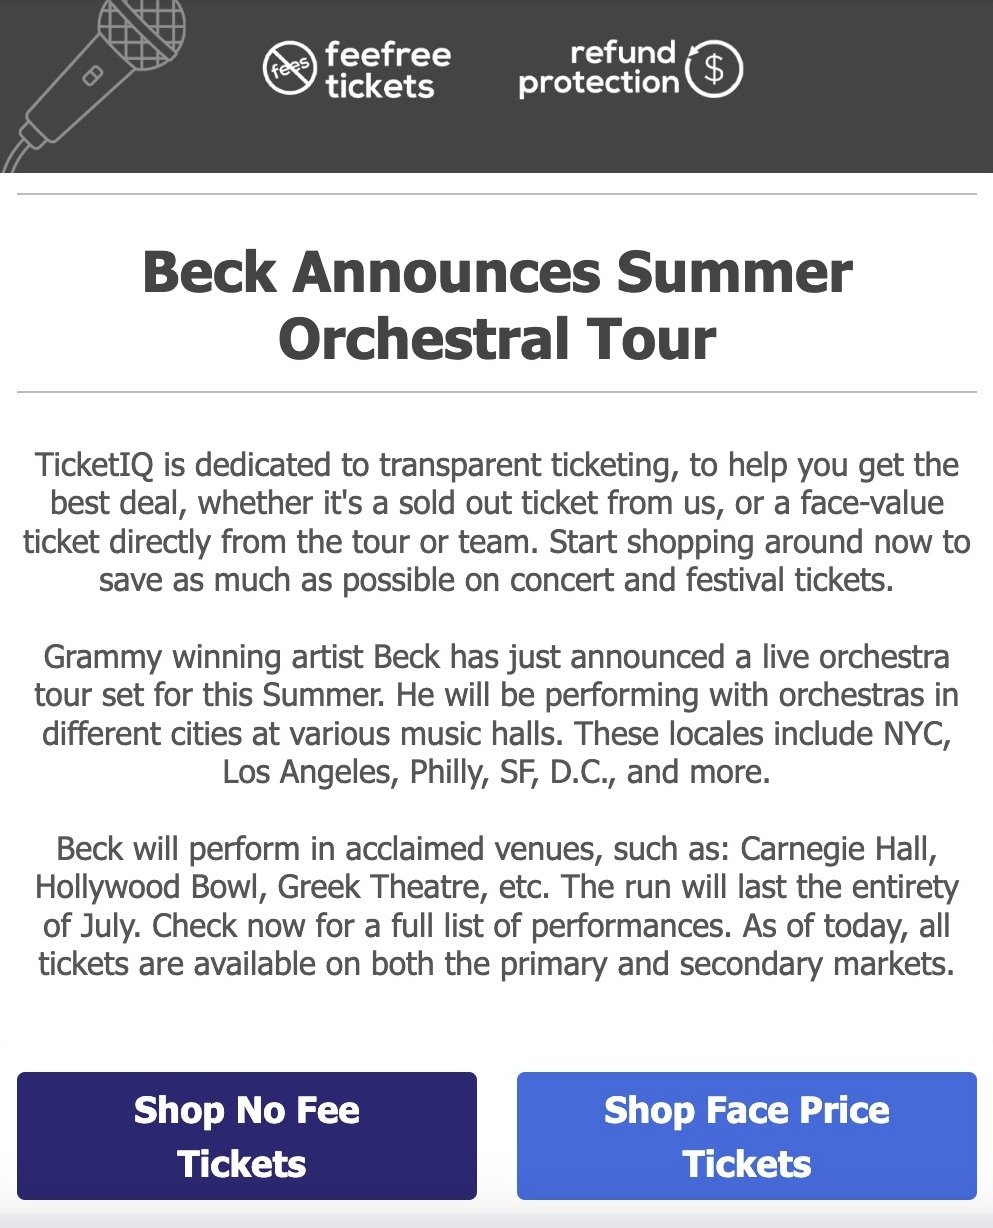Click the horizontal divider below the headline
The width and height of the screenshot is (993, 1228).
tap(497, 392)
